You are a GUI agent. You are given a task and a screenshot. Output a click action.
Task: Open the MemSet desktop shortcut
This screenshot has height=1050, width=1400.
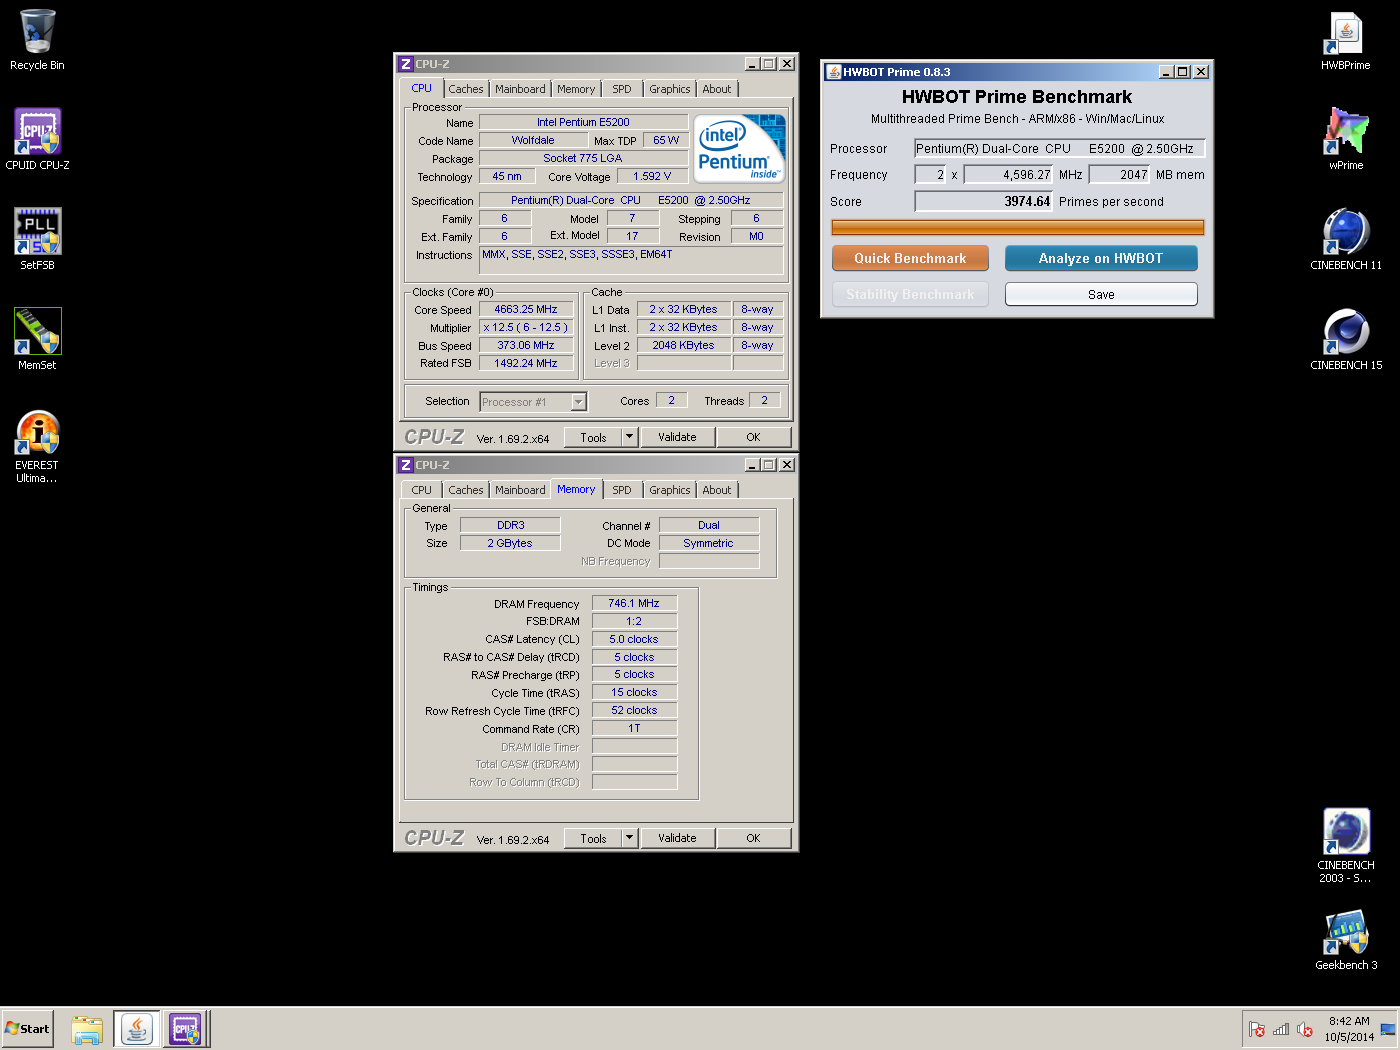coord(37,340)
